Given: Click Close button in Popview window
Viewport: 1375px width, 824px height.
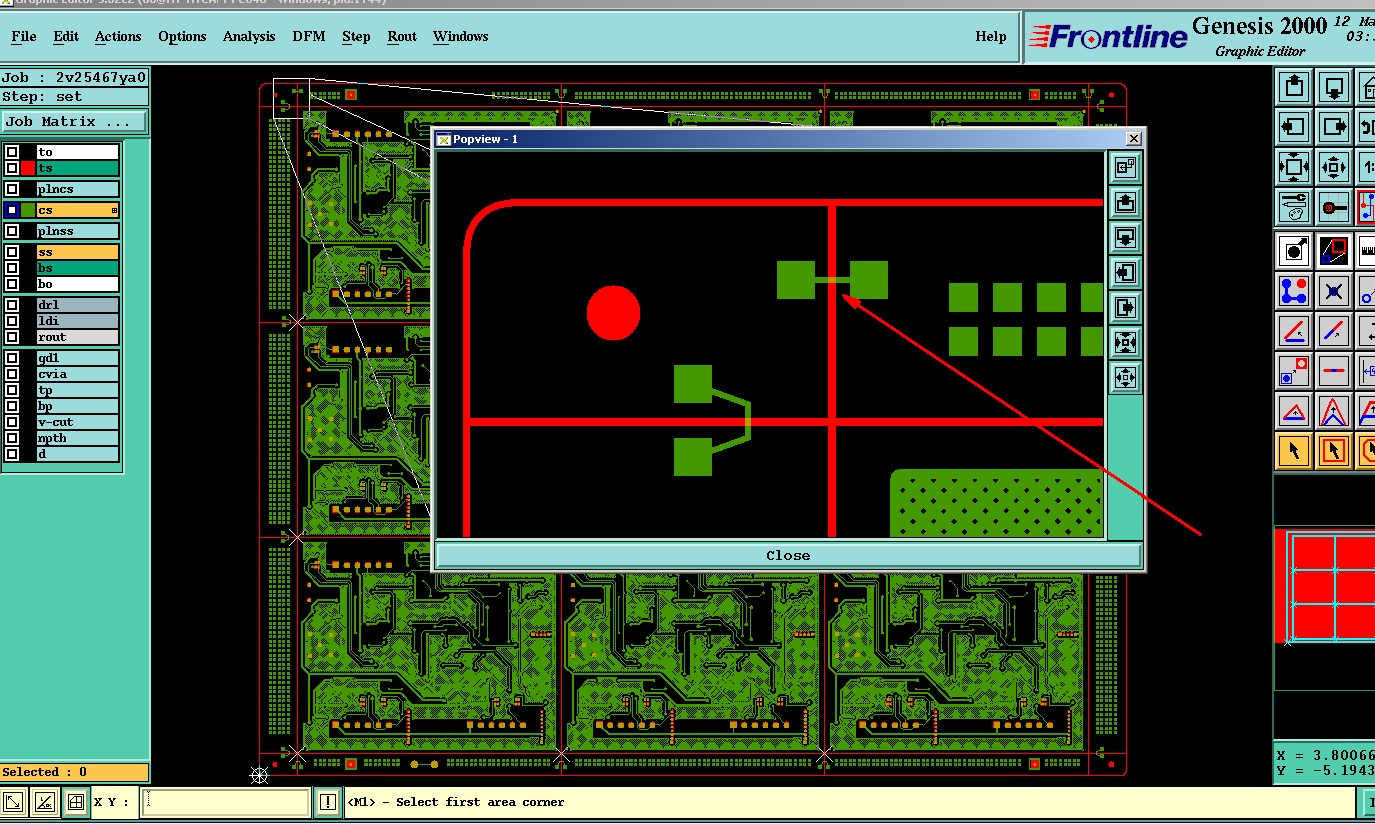Looking at the screenshot, I should pos(788,555).
